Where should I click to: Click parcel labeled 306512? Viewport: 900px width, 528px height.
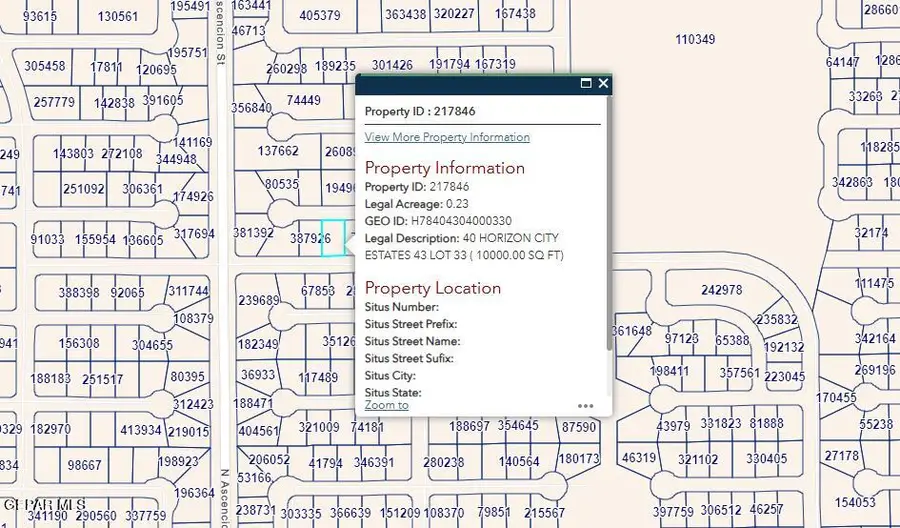pyautogui.click(x=721, y=510)
